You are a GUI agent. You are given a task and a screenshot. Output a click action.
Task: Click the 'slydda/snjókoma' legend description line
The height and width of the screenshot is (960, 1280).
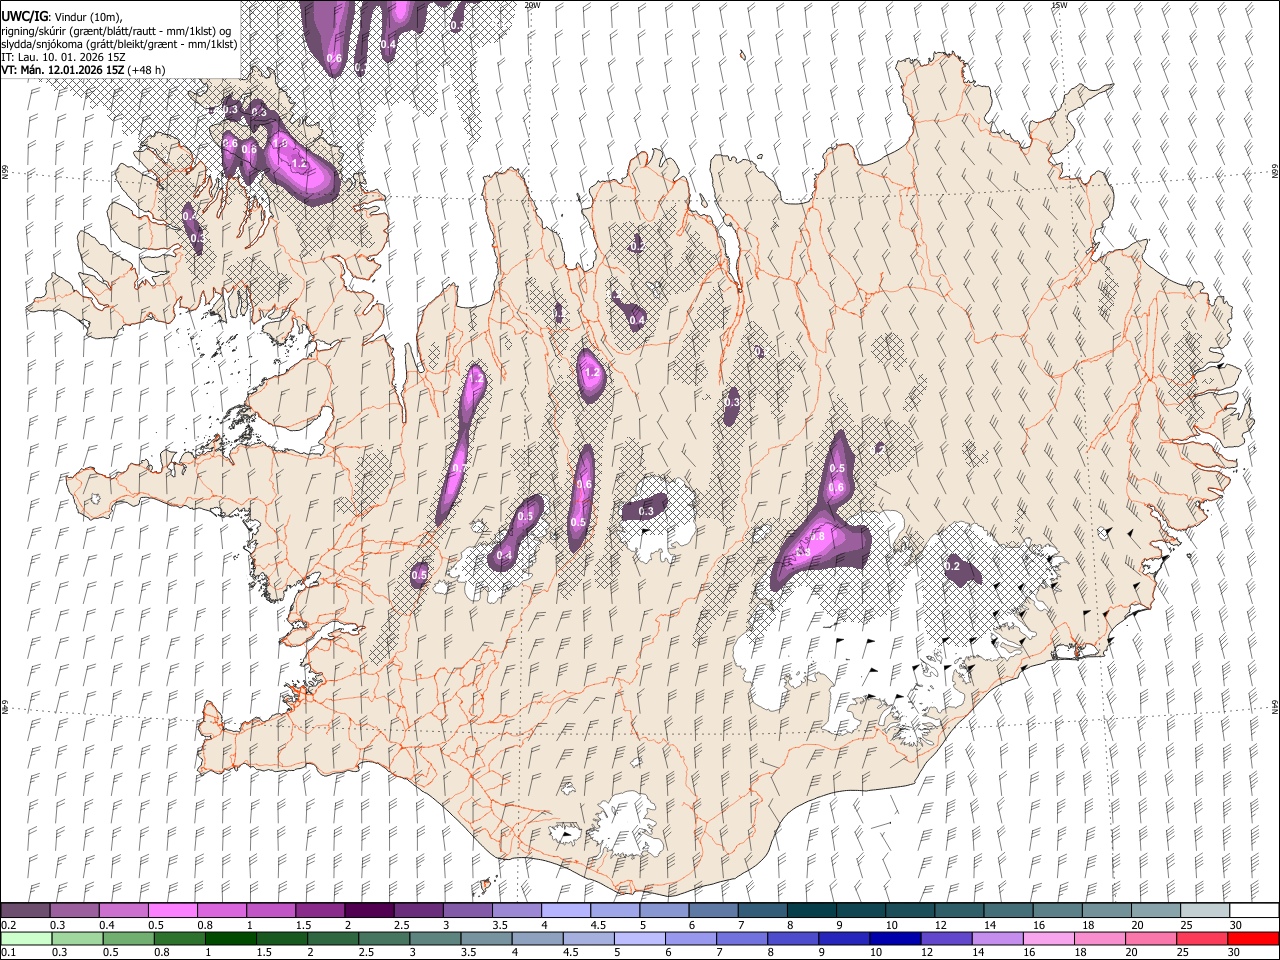[x=119, y=44]
